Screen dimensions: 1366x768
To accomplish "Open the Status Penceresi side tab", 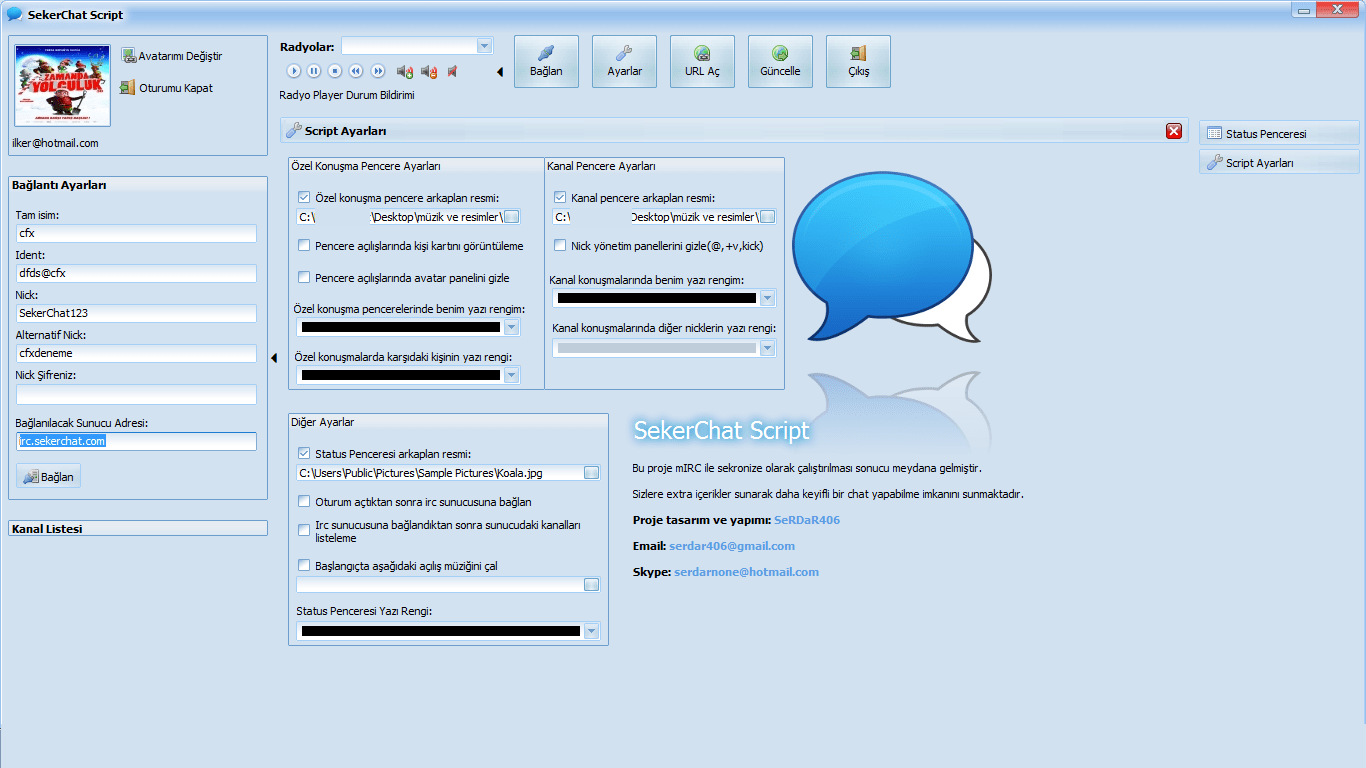I will [1279, 133].
